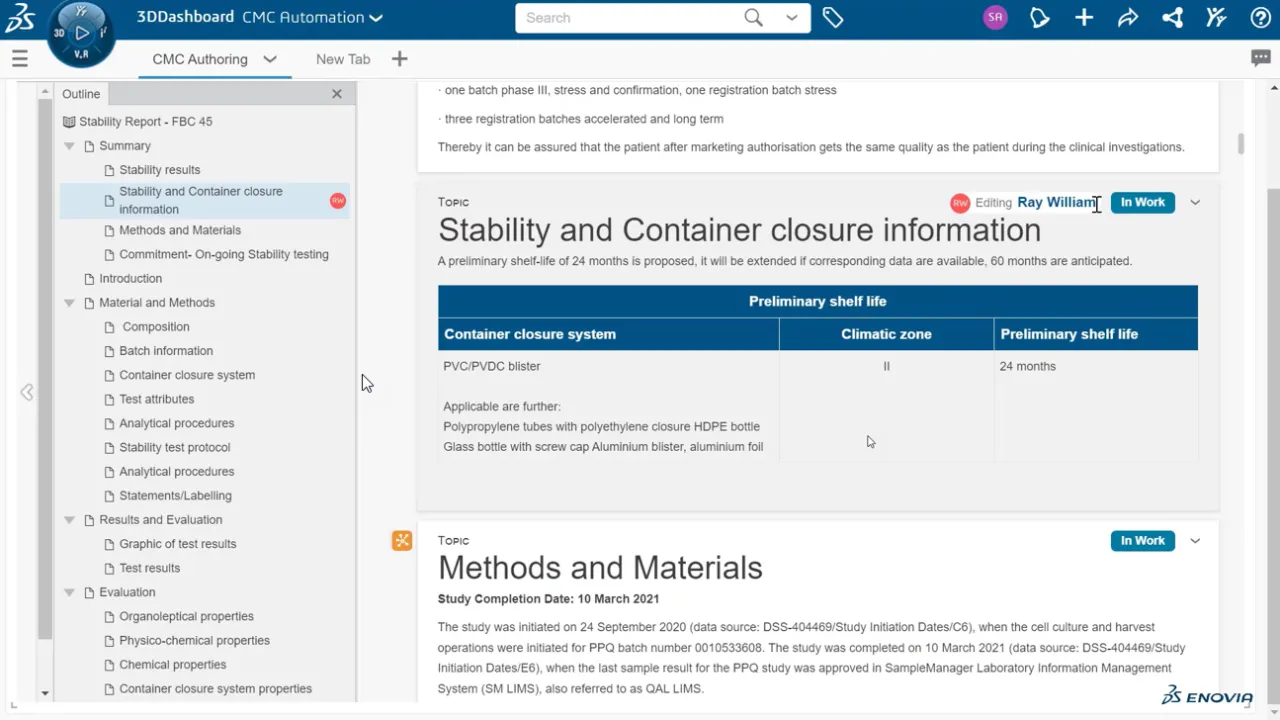The width and height of the screenshot is (1280, 720).
Task: Select the CMC Authoring tab
Action: pos(200,59)
